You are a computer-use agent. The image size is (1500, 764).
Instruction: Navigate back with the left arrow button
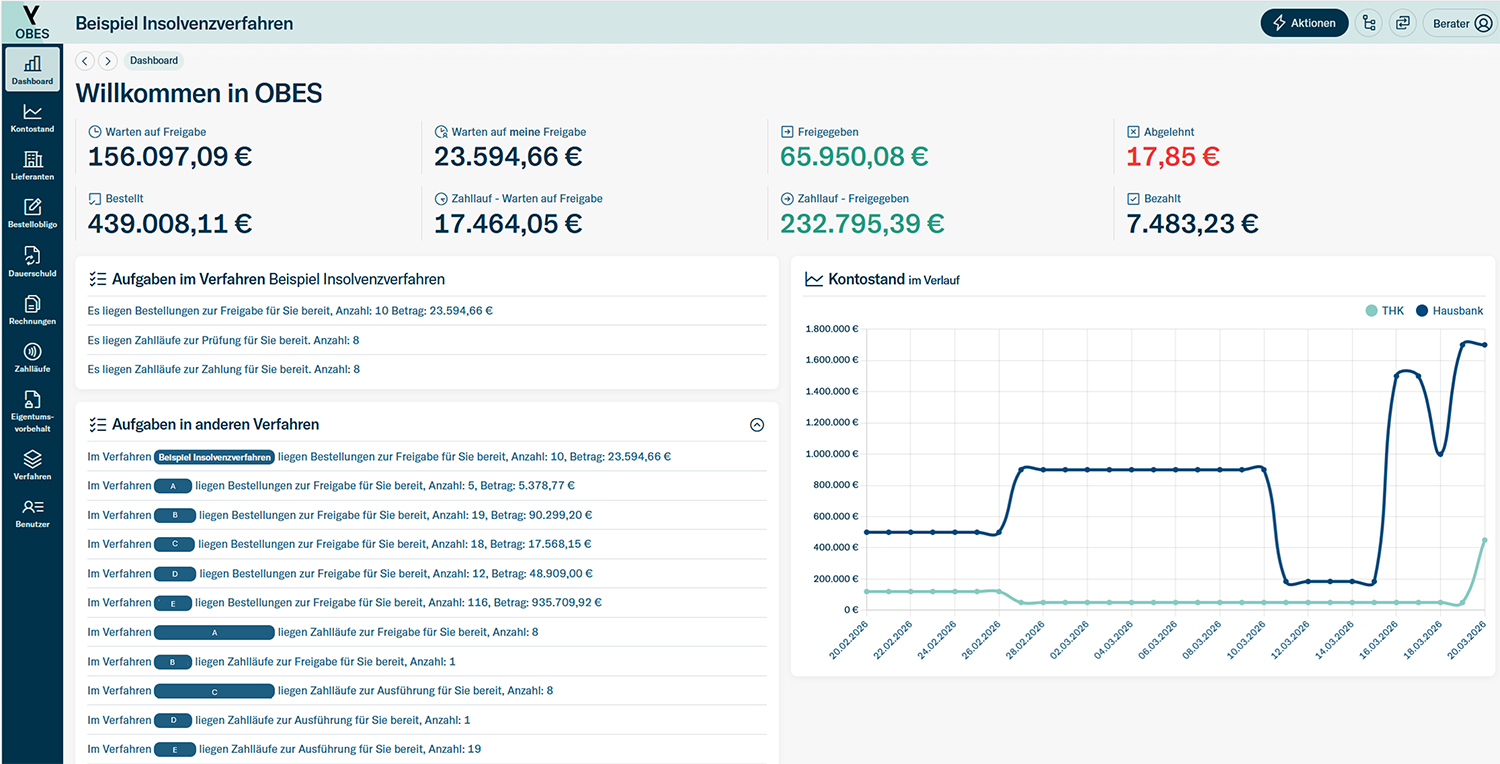[85, 61]
